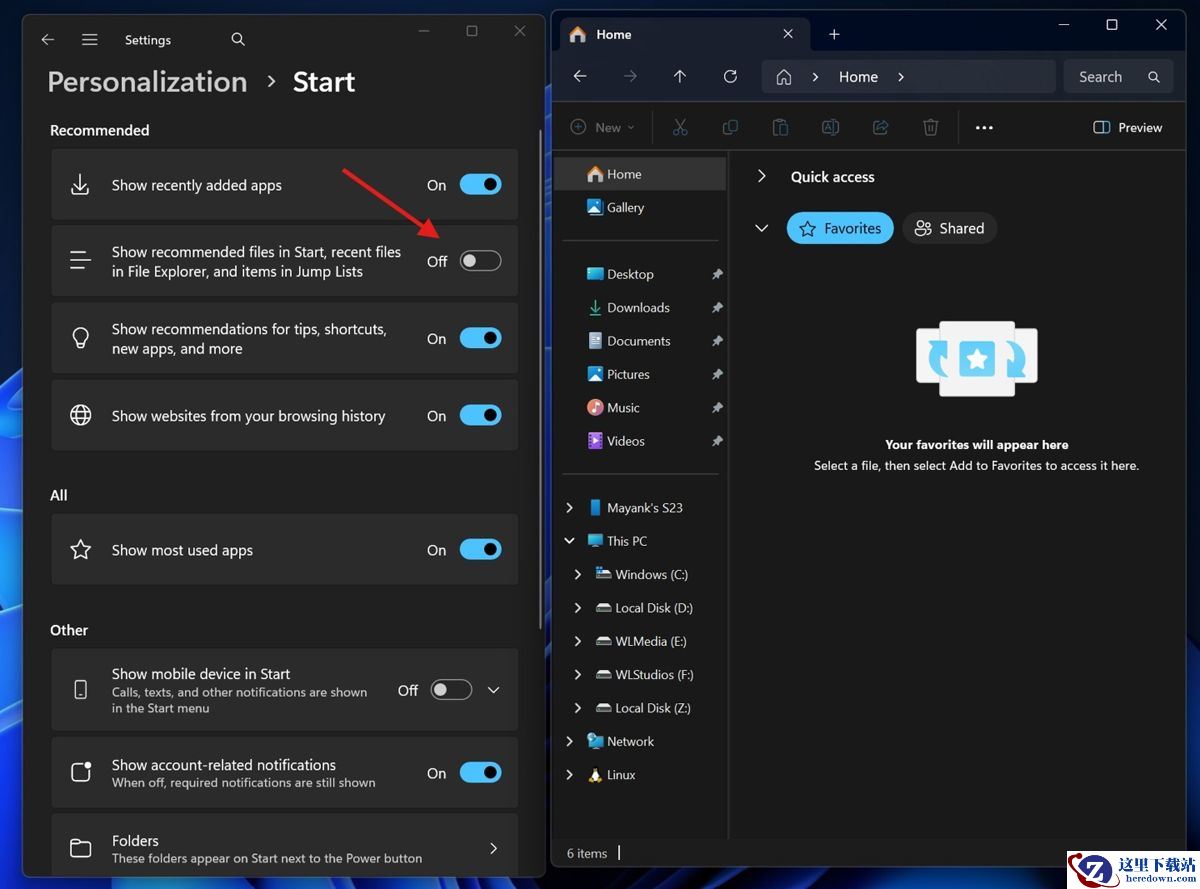Expand the Network tree node
Viewport: 1200px width, 889px height.
pos(570,741)
